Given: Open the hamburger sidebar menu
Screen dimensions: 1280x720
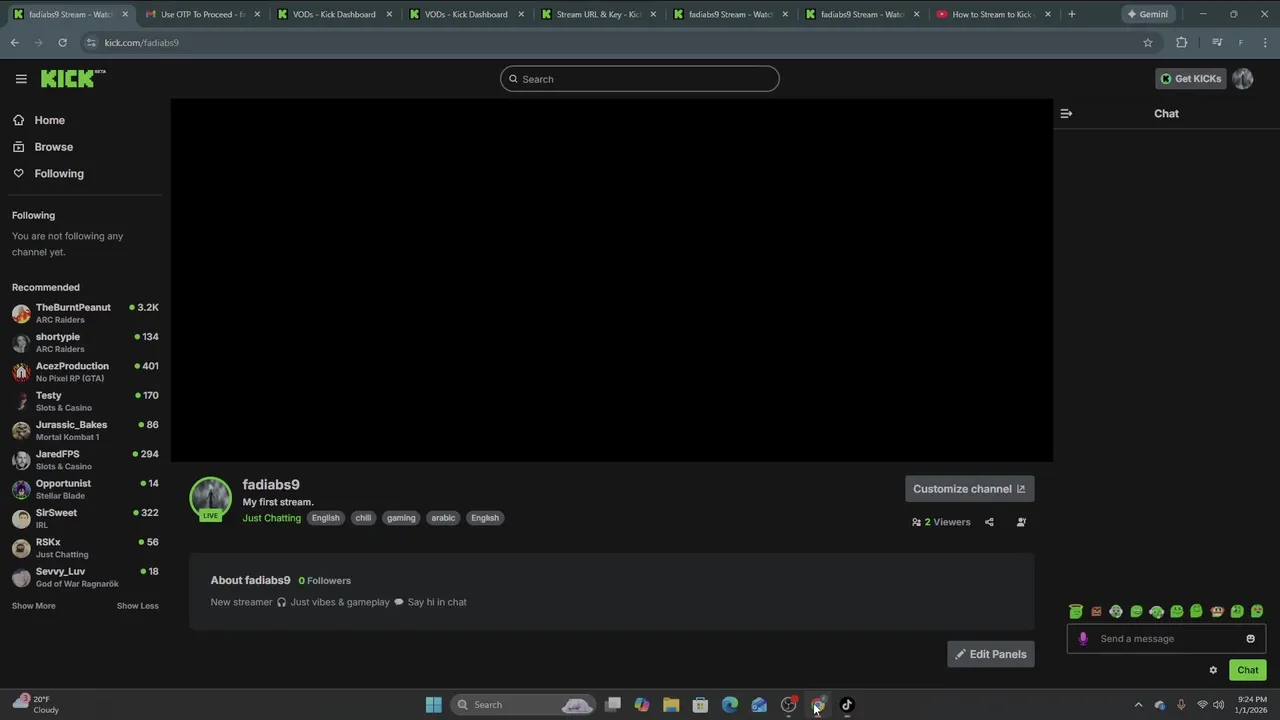Looking at the screenshot, I should (21, 79).
